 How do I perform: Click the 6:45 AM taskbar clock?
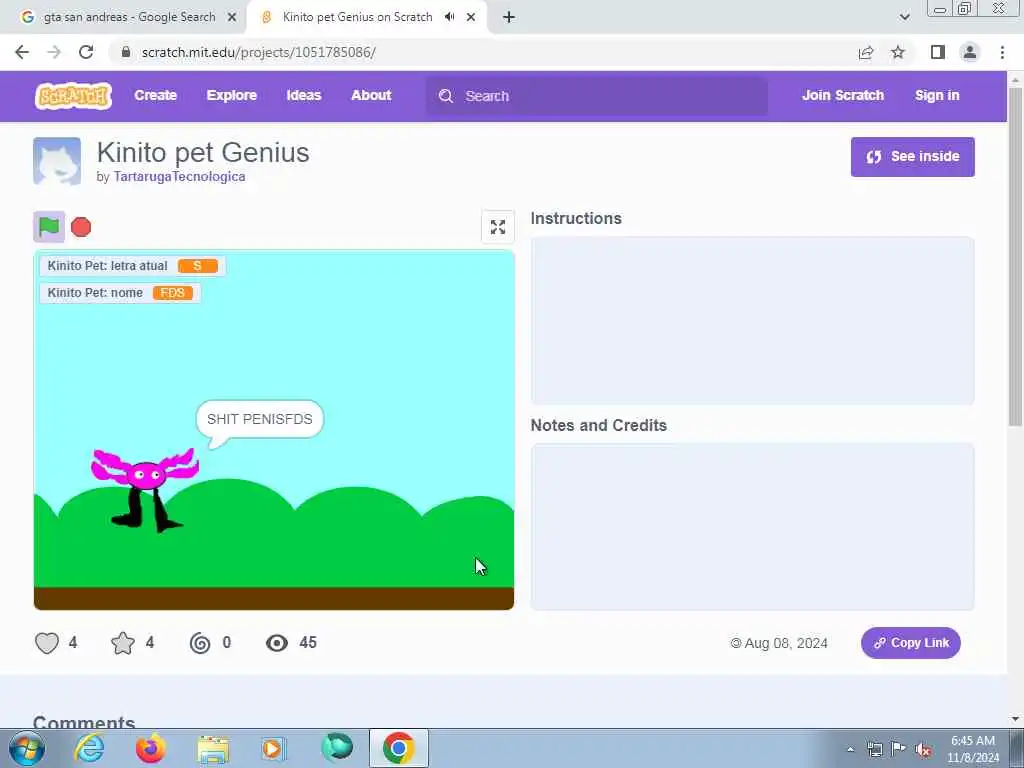[972, 749]
